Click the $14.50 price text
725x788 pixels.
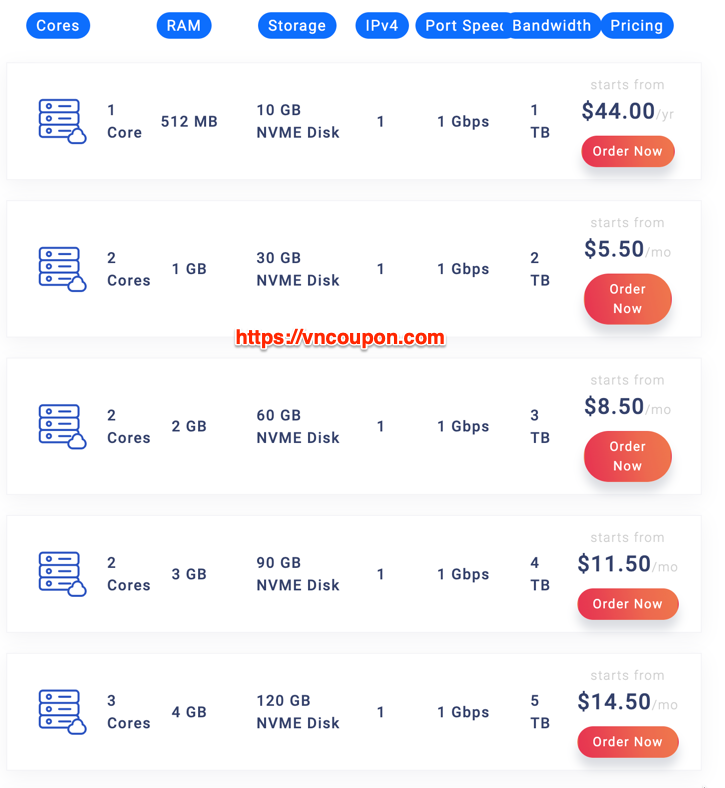pos(614,702)
